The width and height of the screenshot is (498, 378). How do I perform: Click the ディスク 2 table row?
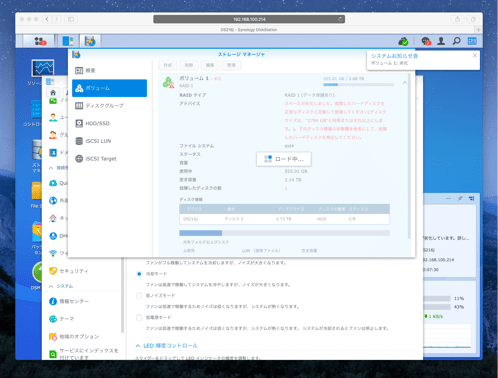tap(284, 219)
